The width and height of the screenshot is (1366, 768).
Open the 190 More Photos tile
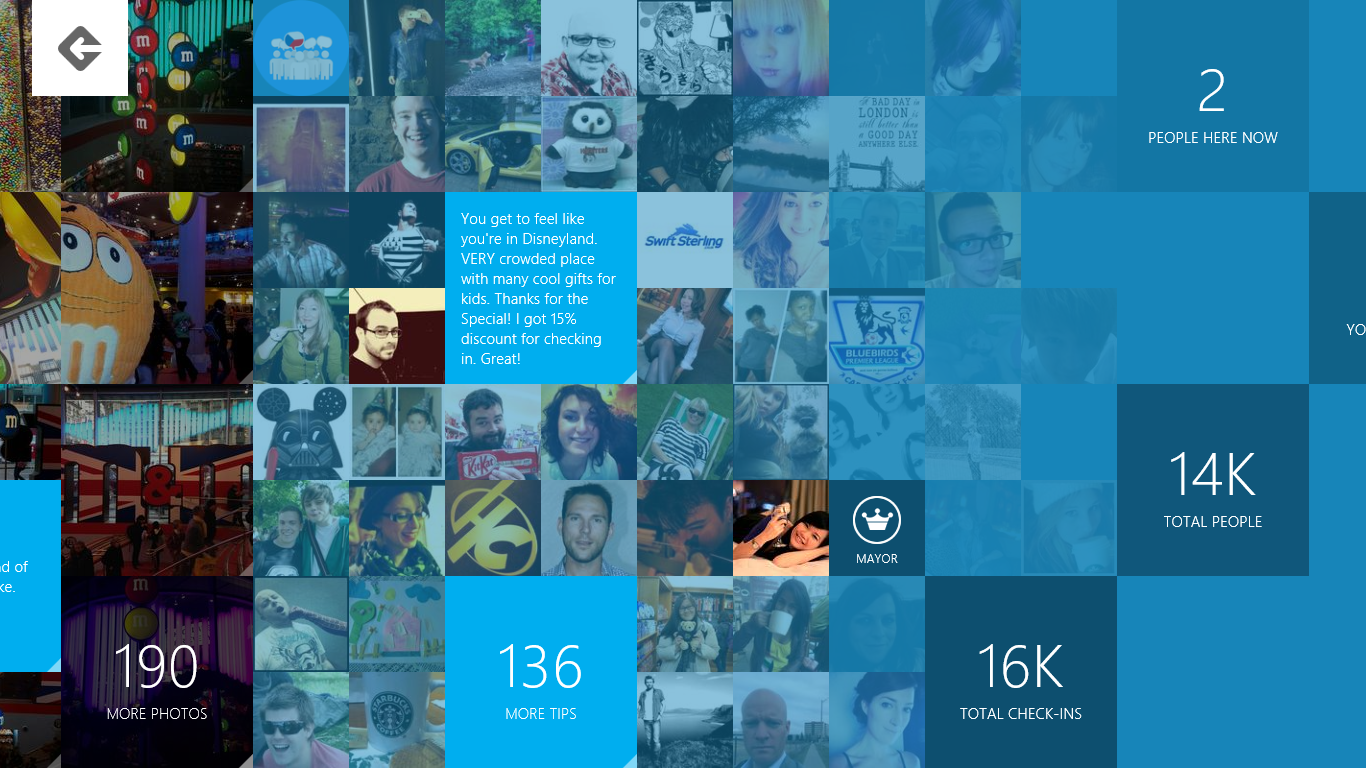[x=157, y=672]
